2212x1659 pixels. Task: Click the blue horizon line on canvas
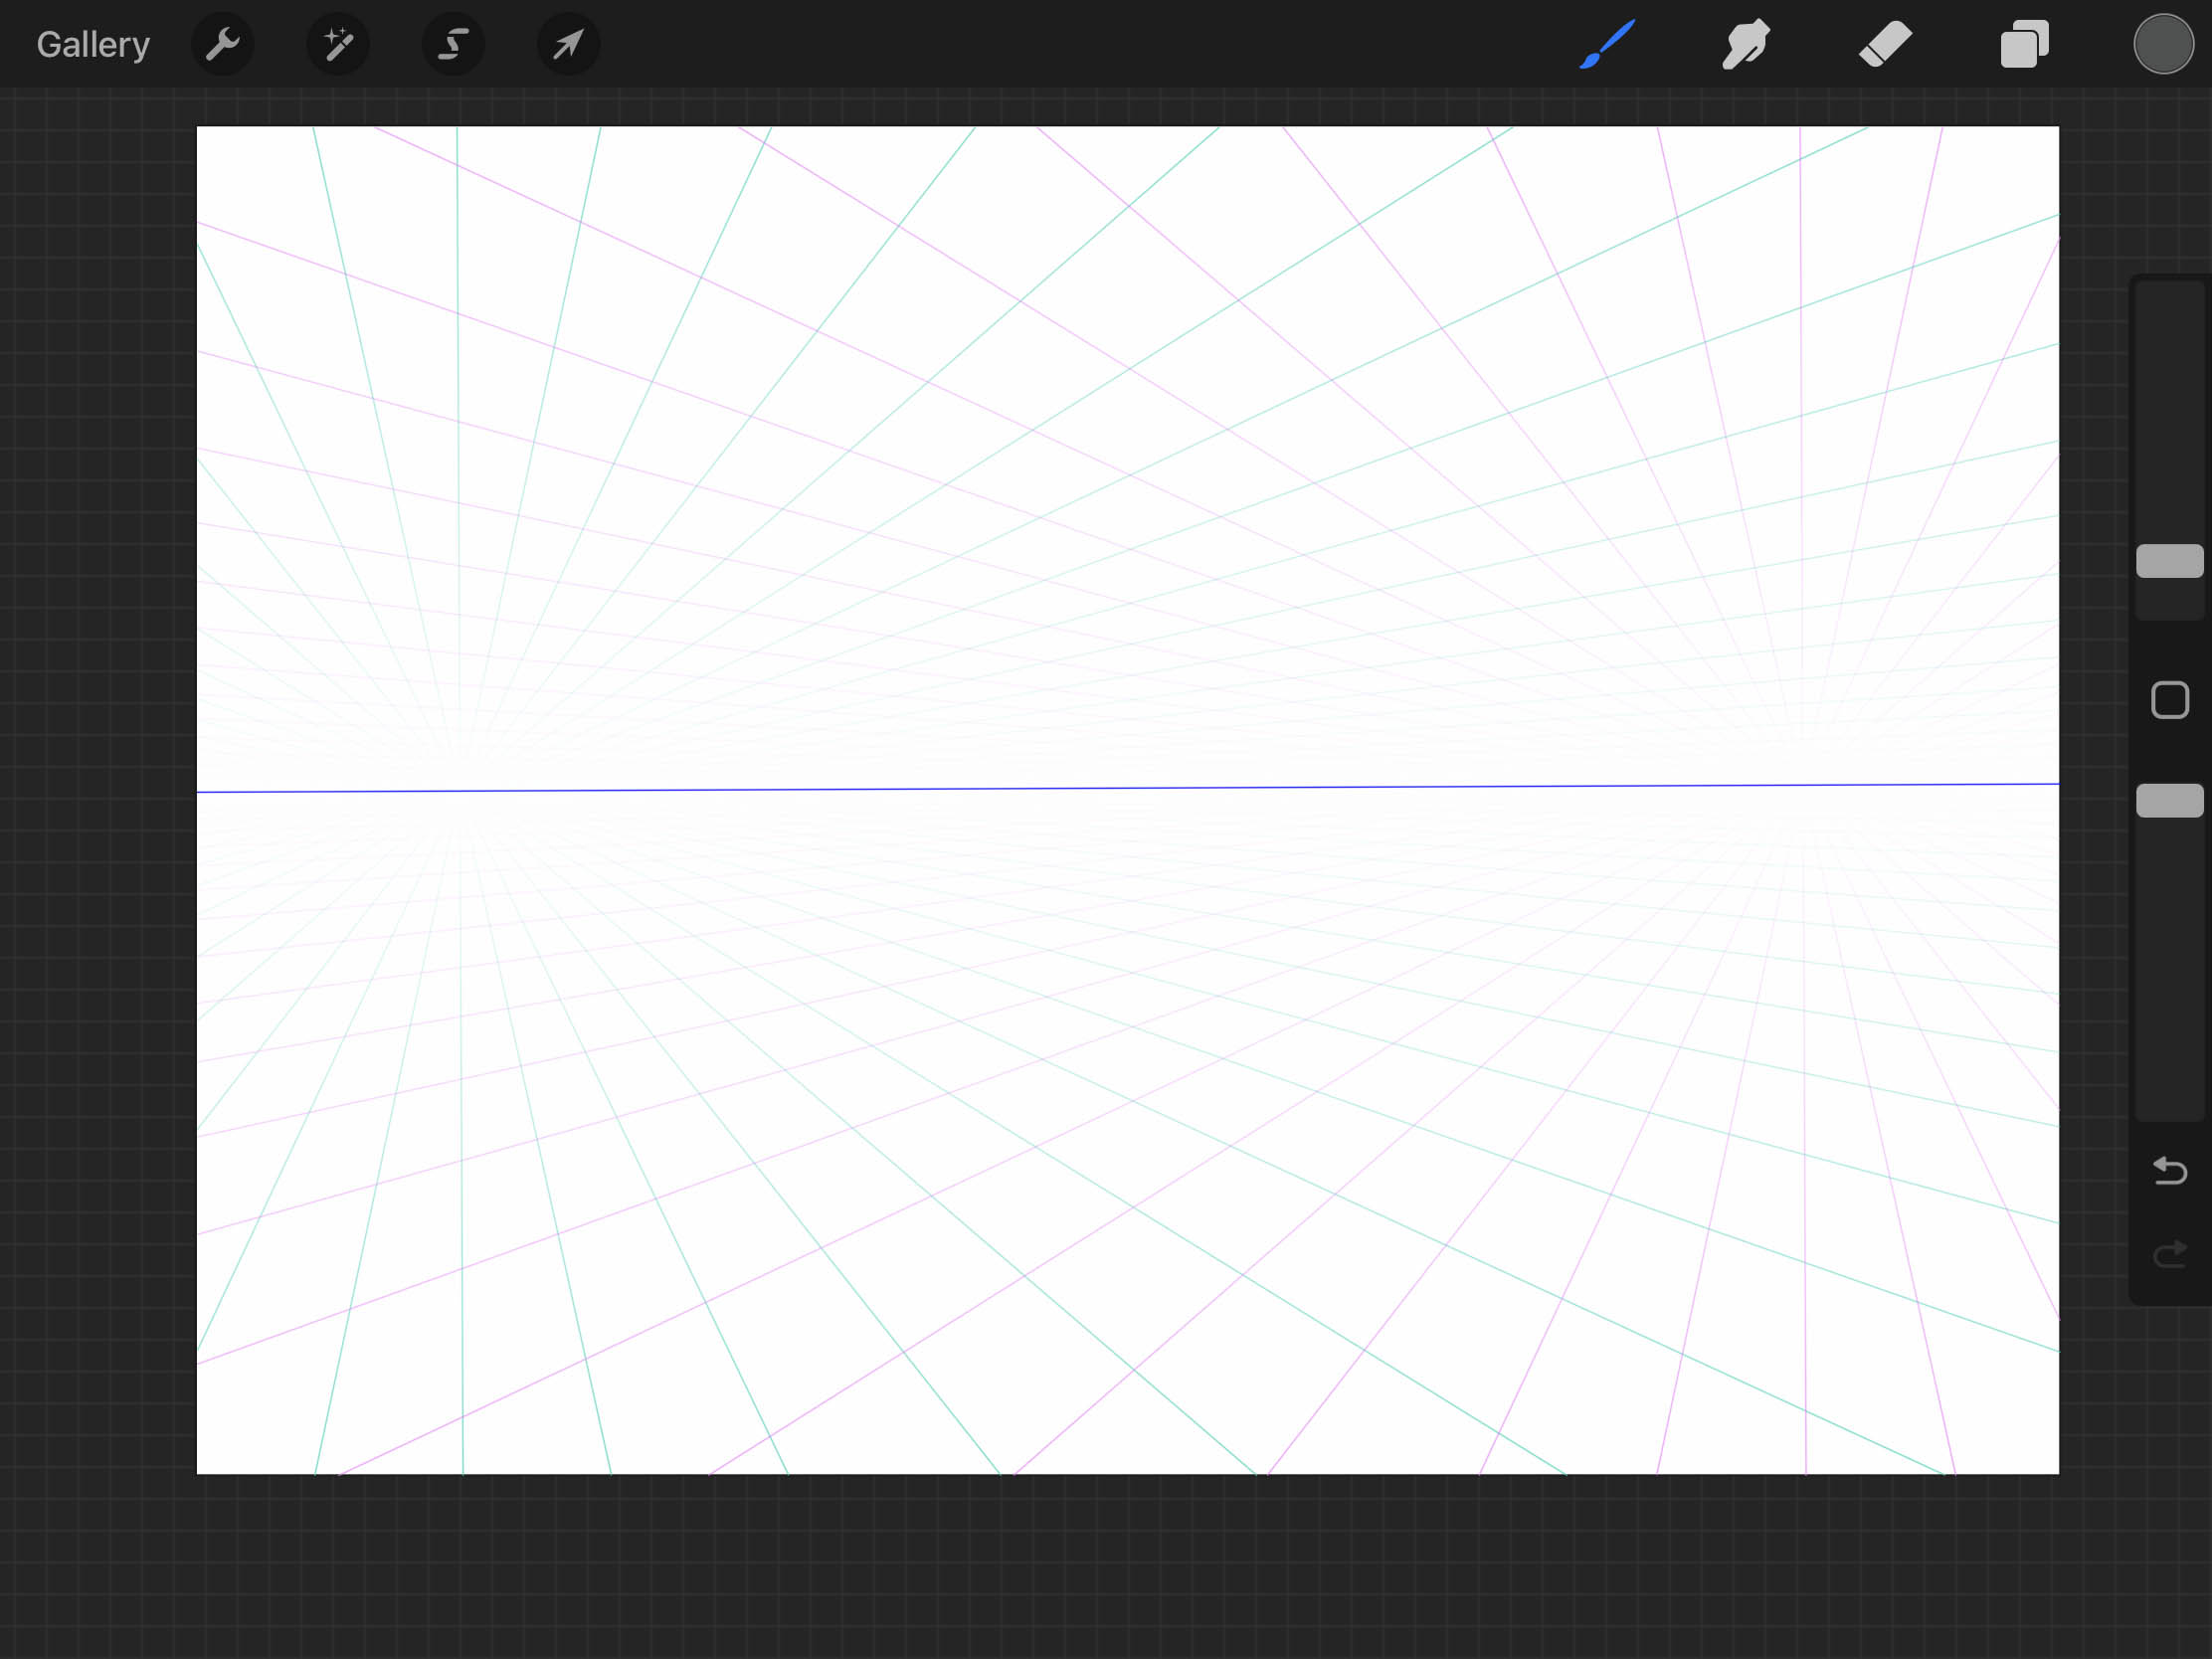[x=1128, y=788]
